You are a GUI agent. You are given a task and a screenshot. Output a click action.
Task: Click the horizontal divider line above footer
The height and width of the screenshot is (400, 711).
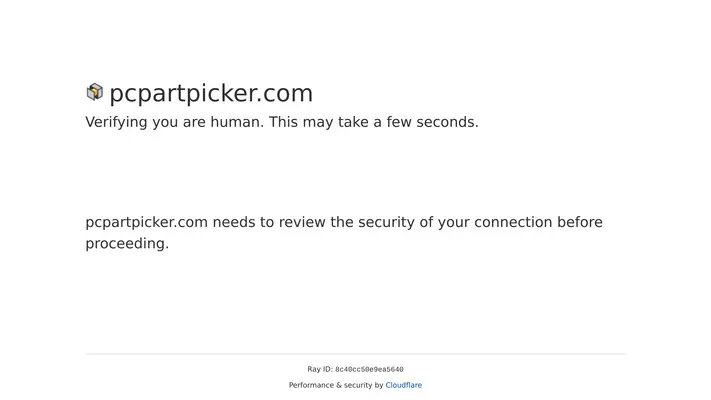(356, 354)
